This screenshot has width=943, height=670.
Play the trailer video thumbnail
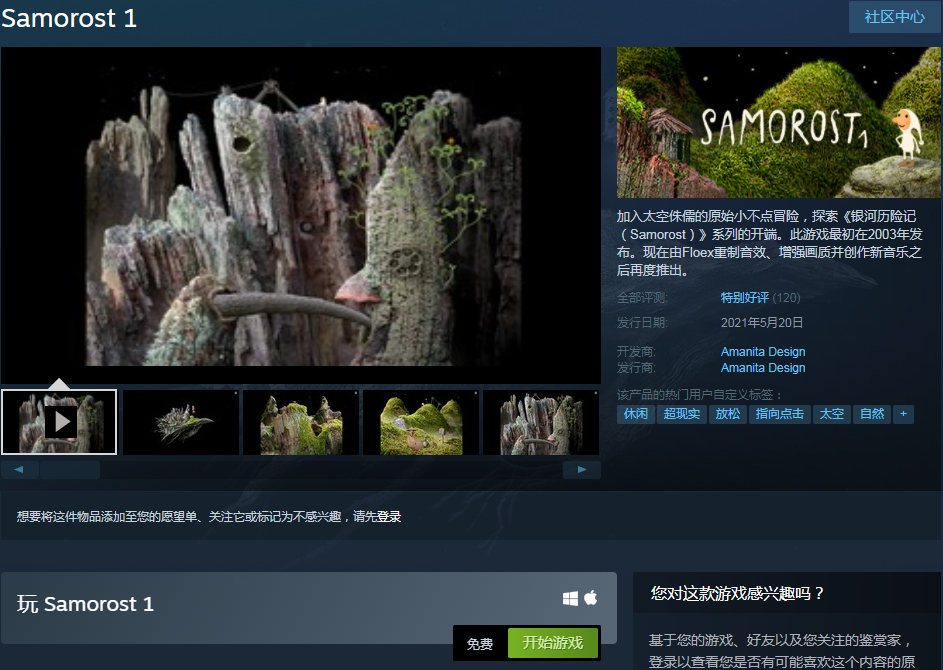coord(59,422)
